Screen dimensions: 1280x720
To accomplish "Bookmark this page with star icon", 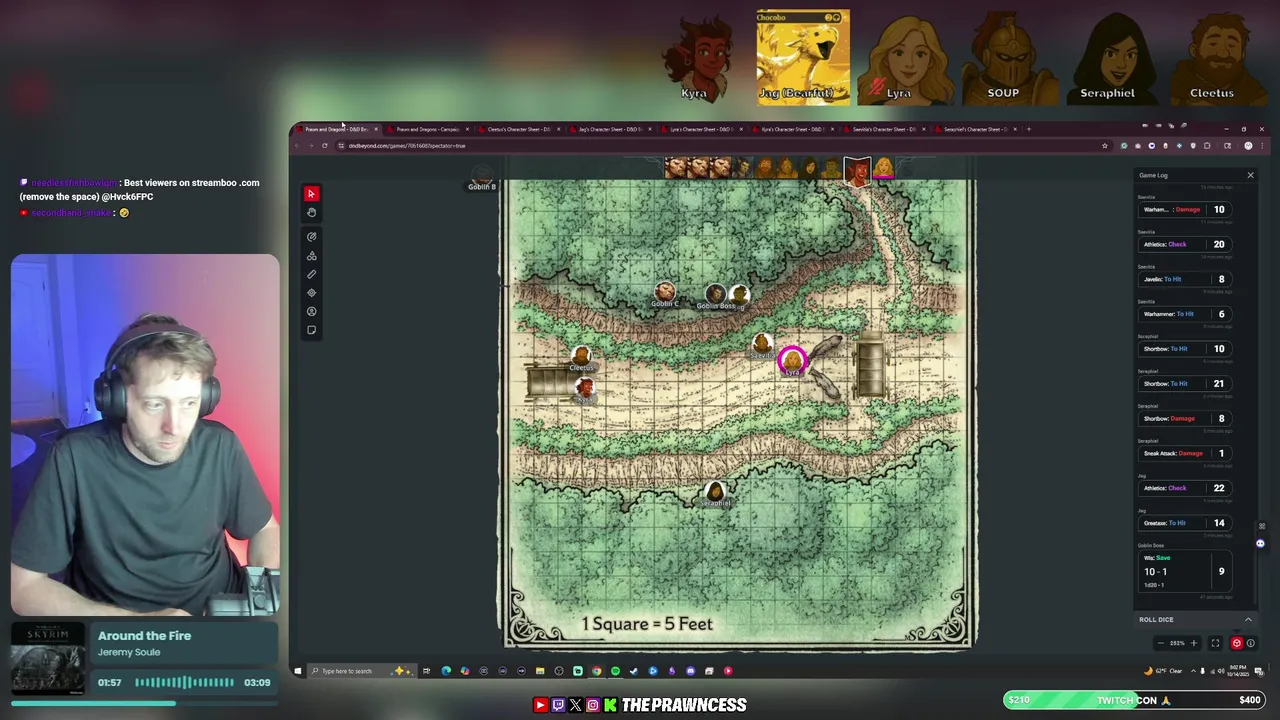I will tap(1104, 146).
